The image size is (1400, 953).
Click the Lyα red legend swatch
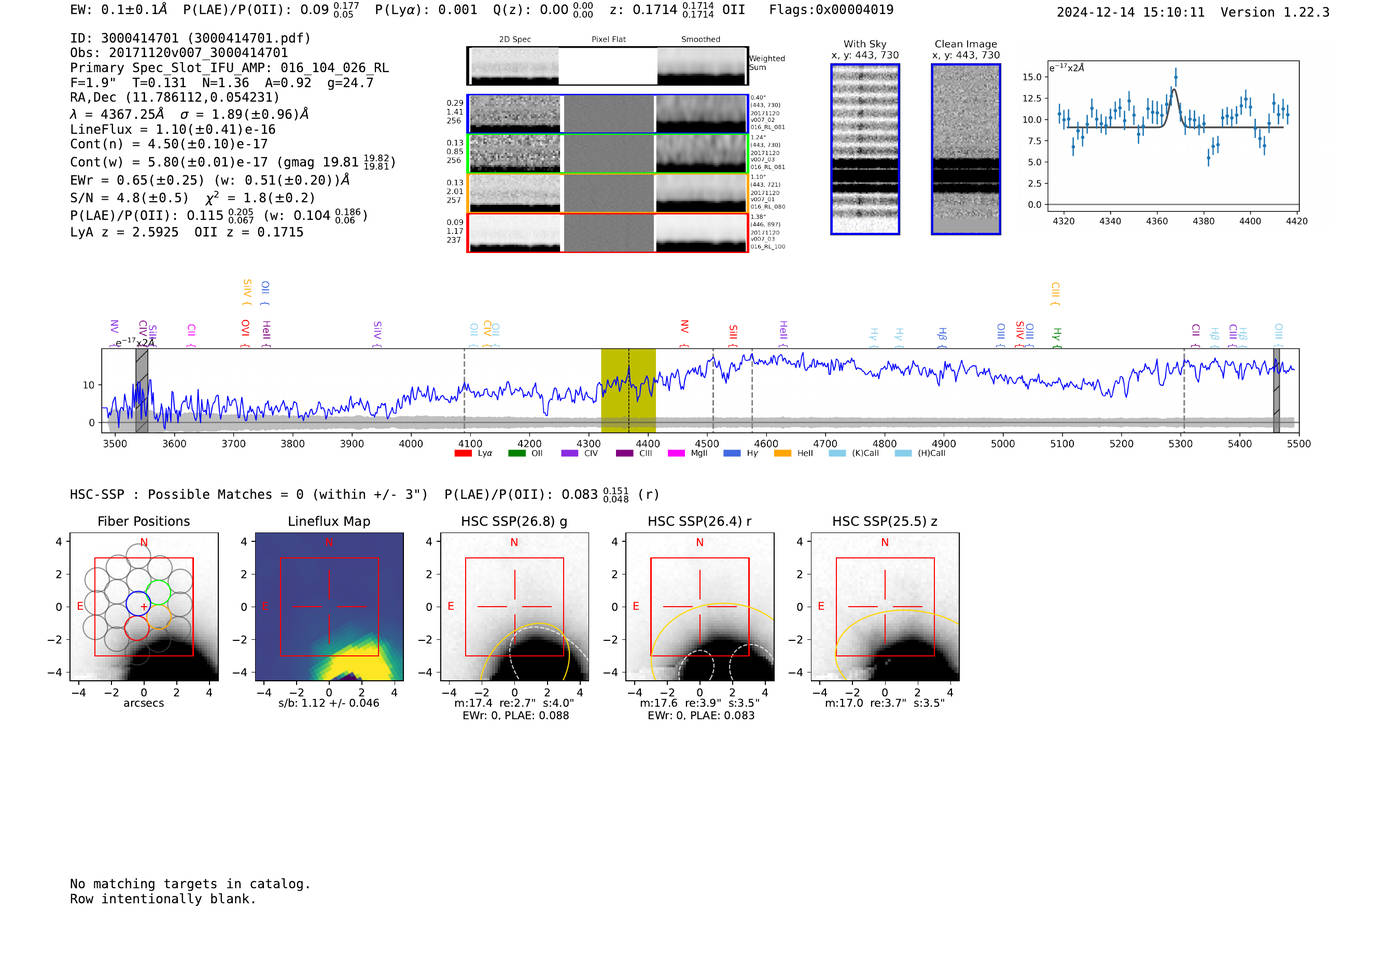tap(463, 454)
